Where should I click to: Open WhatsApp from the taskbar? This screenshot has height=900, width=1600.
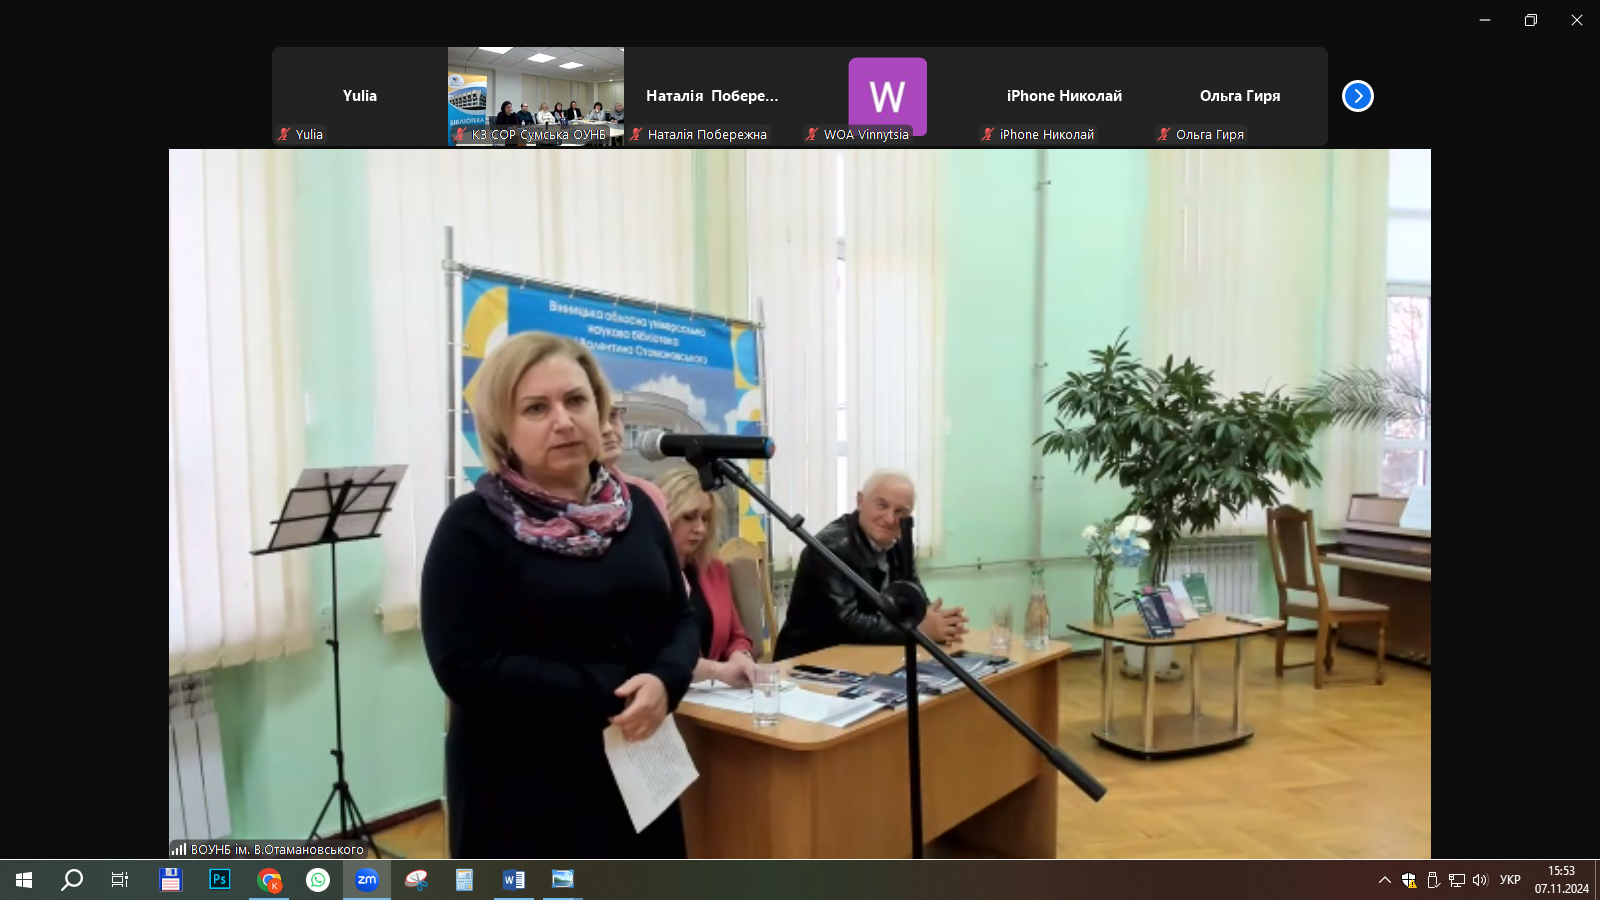point(318,880)
